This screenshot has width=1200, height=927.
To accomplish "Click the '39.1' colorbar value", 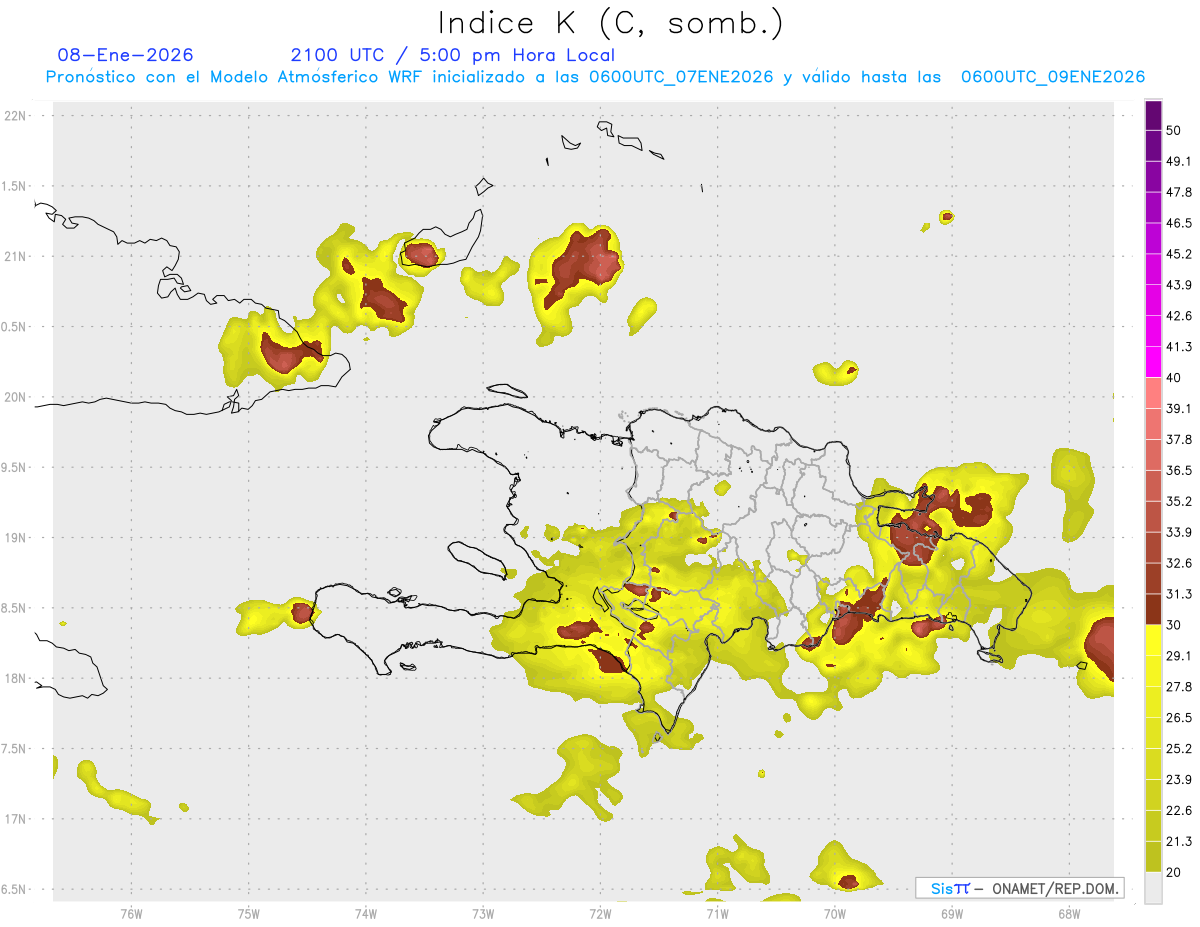I will pos(1179,409).
